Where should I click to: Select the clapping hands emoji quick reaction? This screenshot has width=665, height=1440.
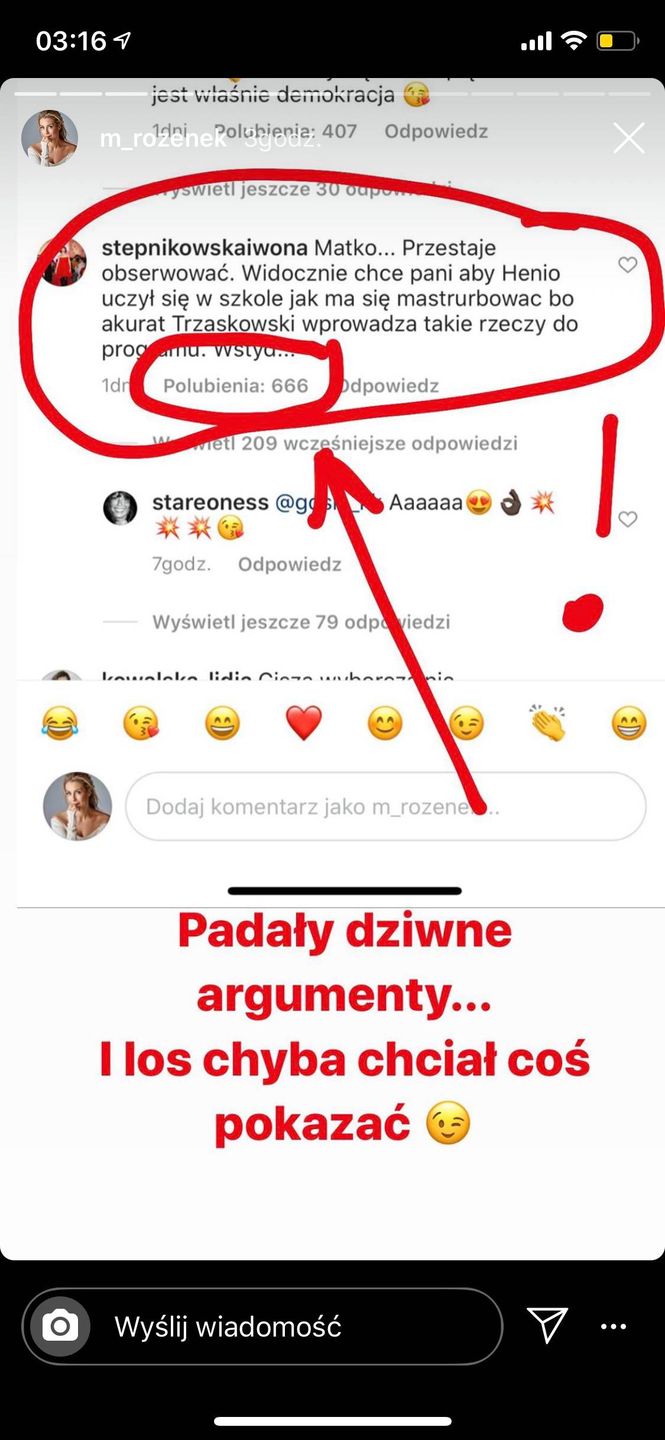pyautogui.click(x=547, y=722)
